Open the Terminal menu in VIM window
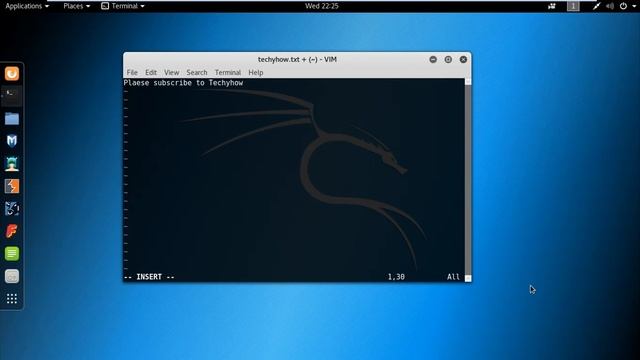The width and height of the screenshot is (640, 360). coord(228,73)
